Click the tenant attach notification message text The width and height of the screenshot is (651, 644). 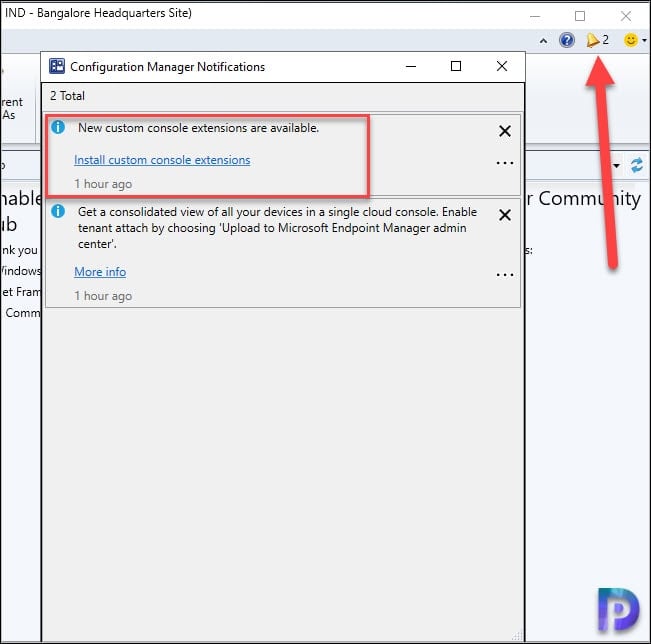click(277, 228)
